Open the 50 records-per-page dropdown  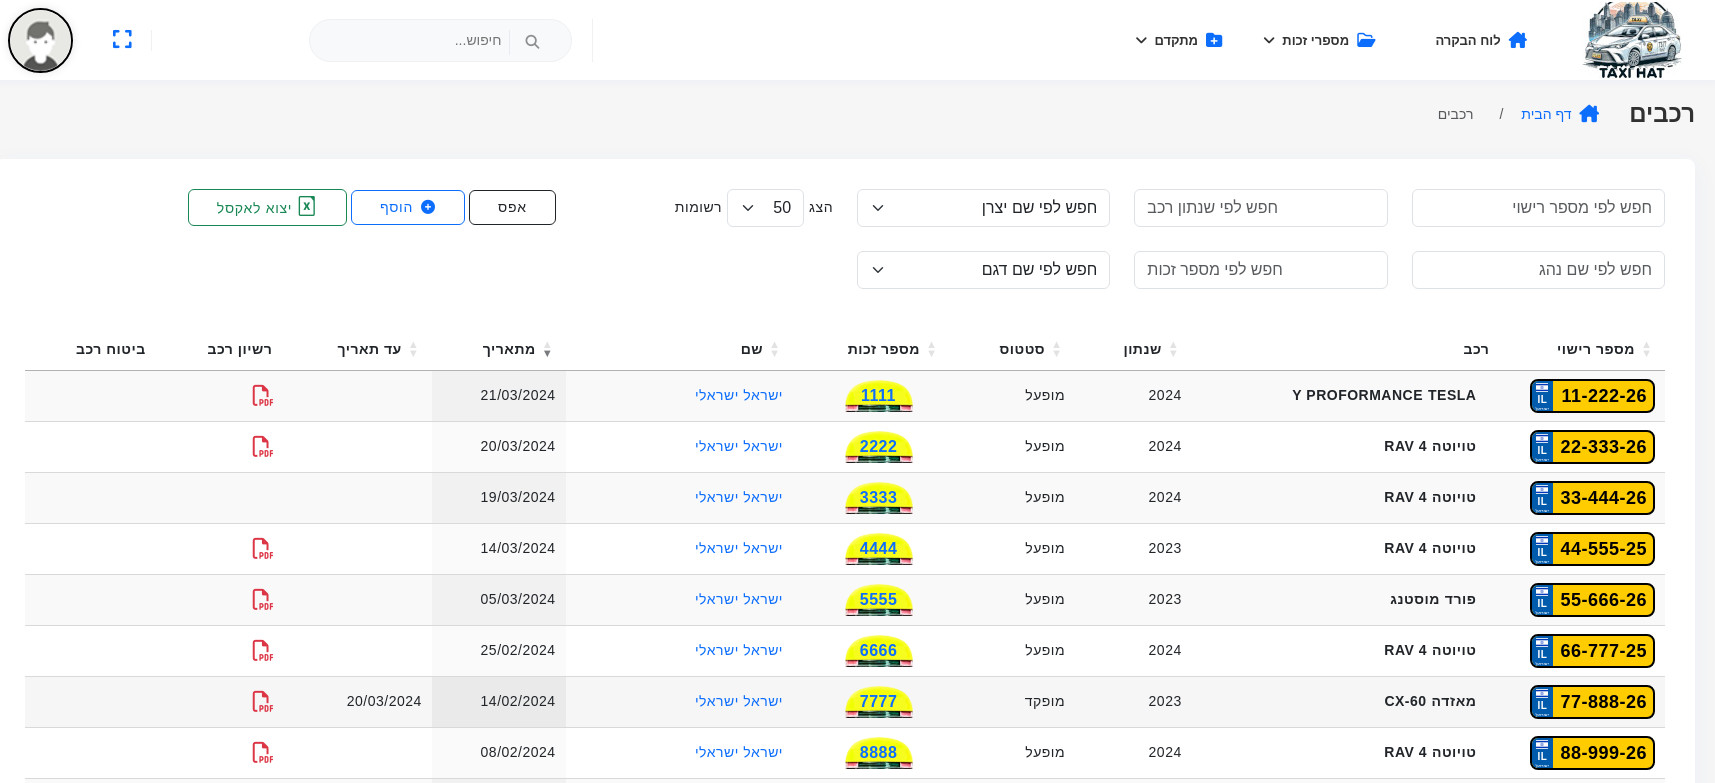tap(765, 208)
